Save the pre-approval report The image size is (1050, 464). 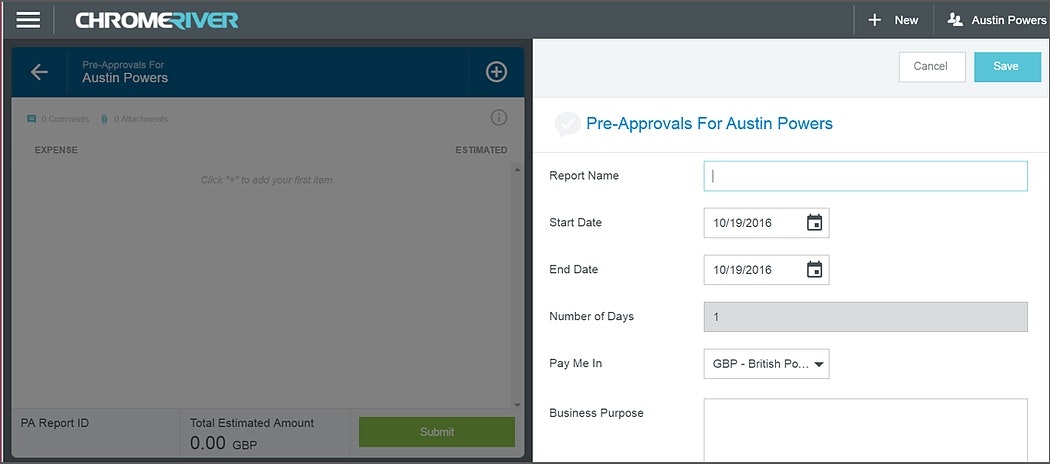[x=1005, y=67]
